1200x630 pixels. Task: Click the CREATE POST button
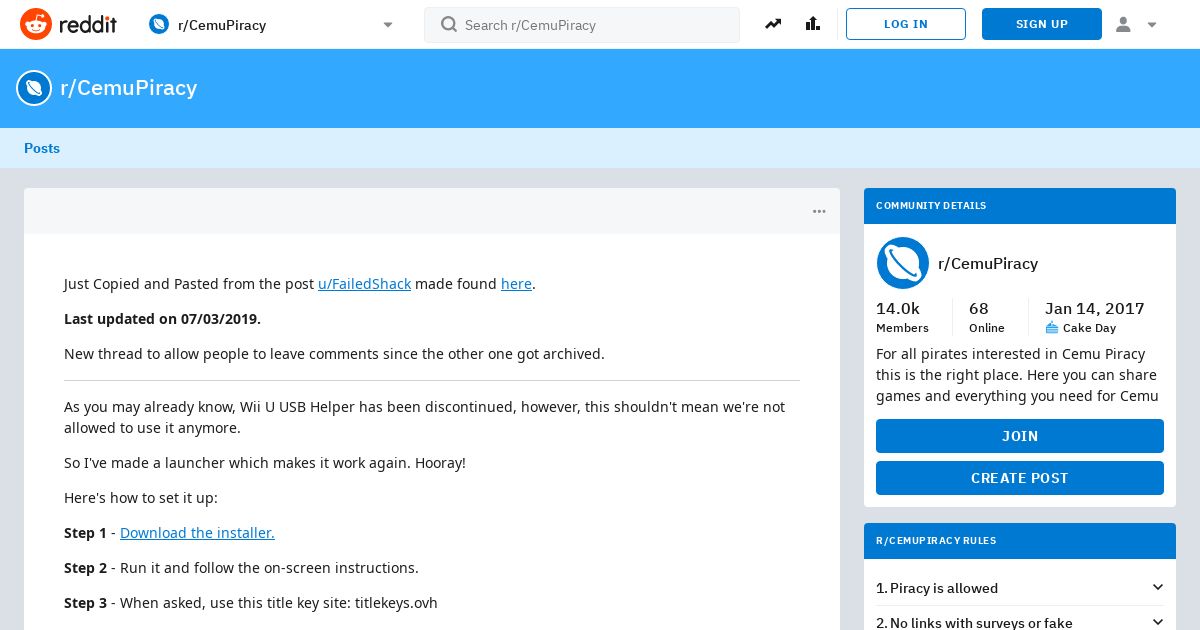pos(1020,478)
